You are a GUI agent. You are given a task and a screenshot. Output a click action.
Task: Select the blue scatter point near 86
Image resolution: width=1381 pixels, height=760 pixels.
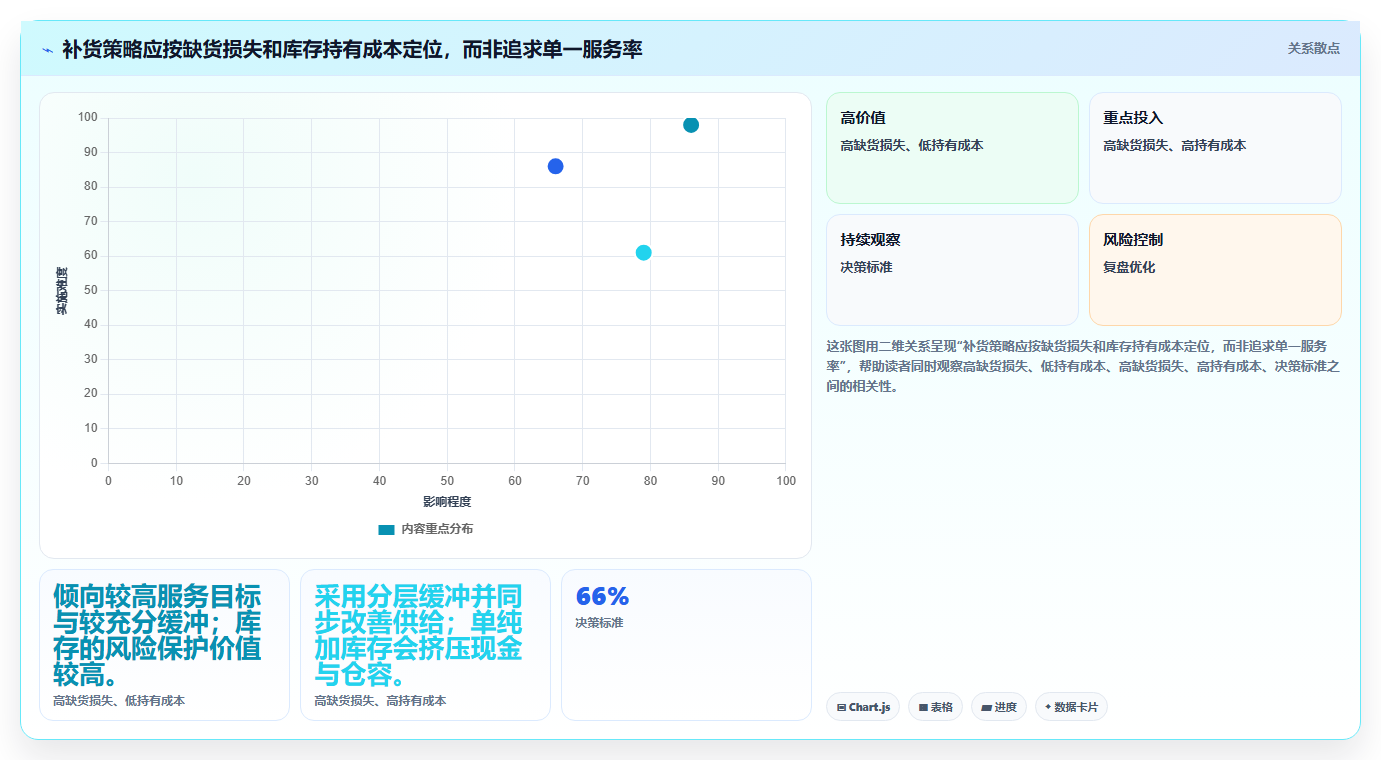pyautogui.click(x=555, y=166)
